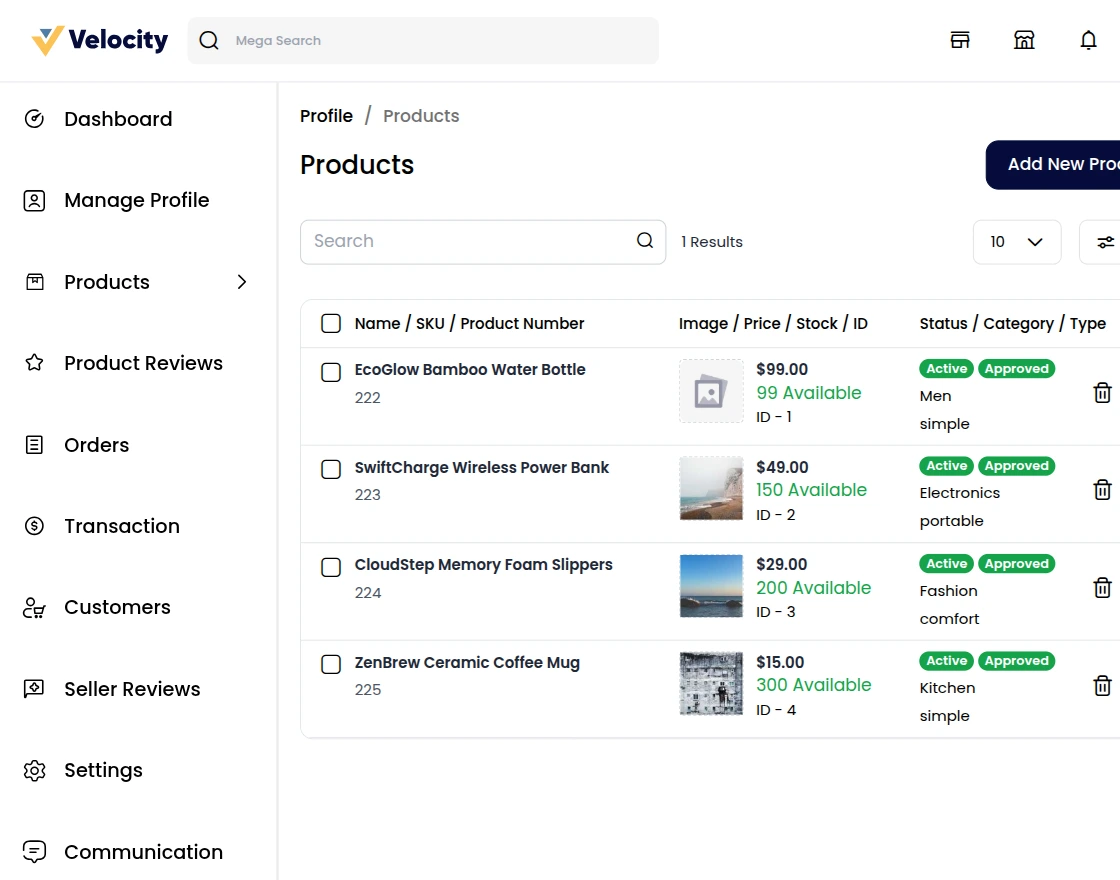Open the 10 per-page dropdown
Viewport: 1120px width, 880px height.
(1016, 242)
